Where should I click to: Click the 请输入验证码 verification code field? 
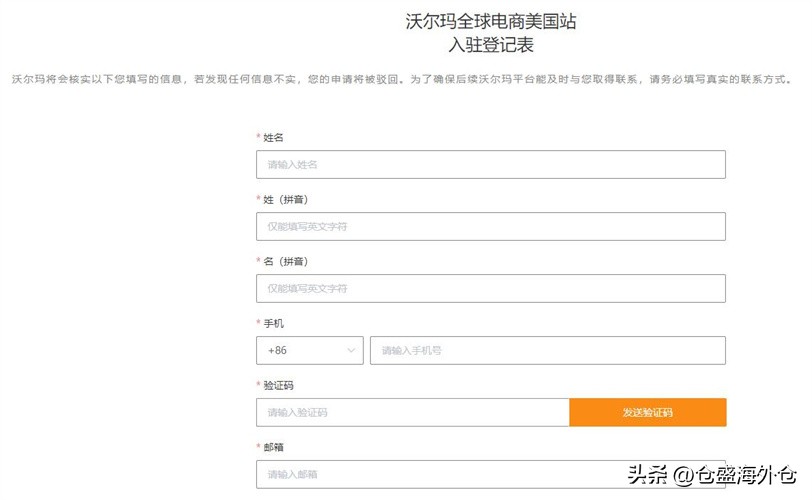pyautogui.click(x=413, y=413)
